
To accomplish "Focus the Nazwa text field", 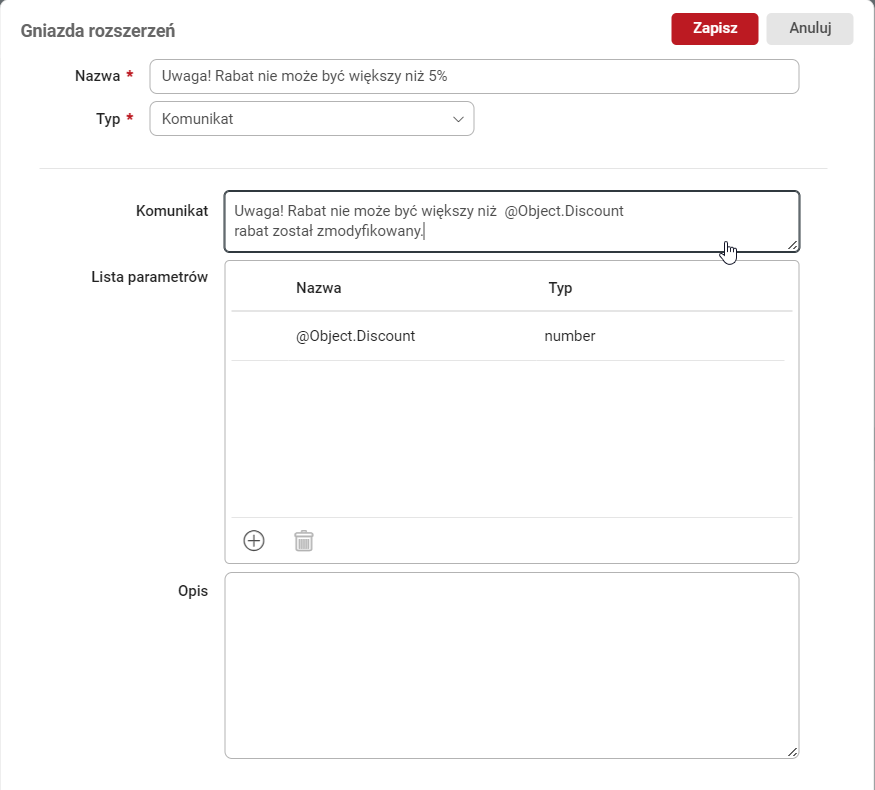I will click(473, 77).
